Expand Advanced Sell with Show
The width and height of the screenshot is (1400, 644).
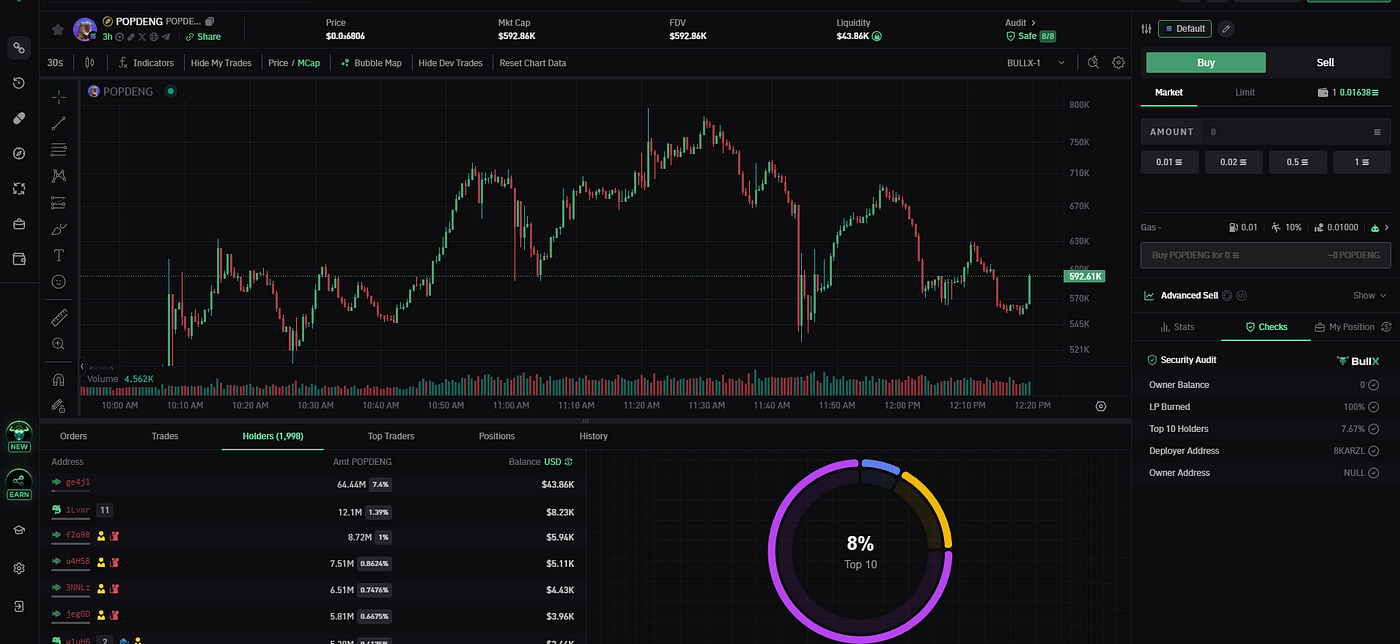coord(1370,296)
